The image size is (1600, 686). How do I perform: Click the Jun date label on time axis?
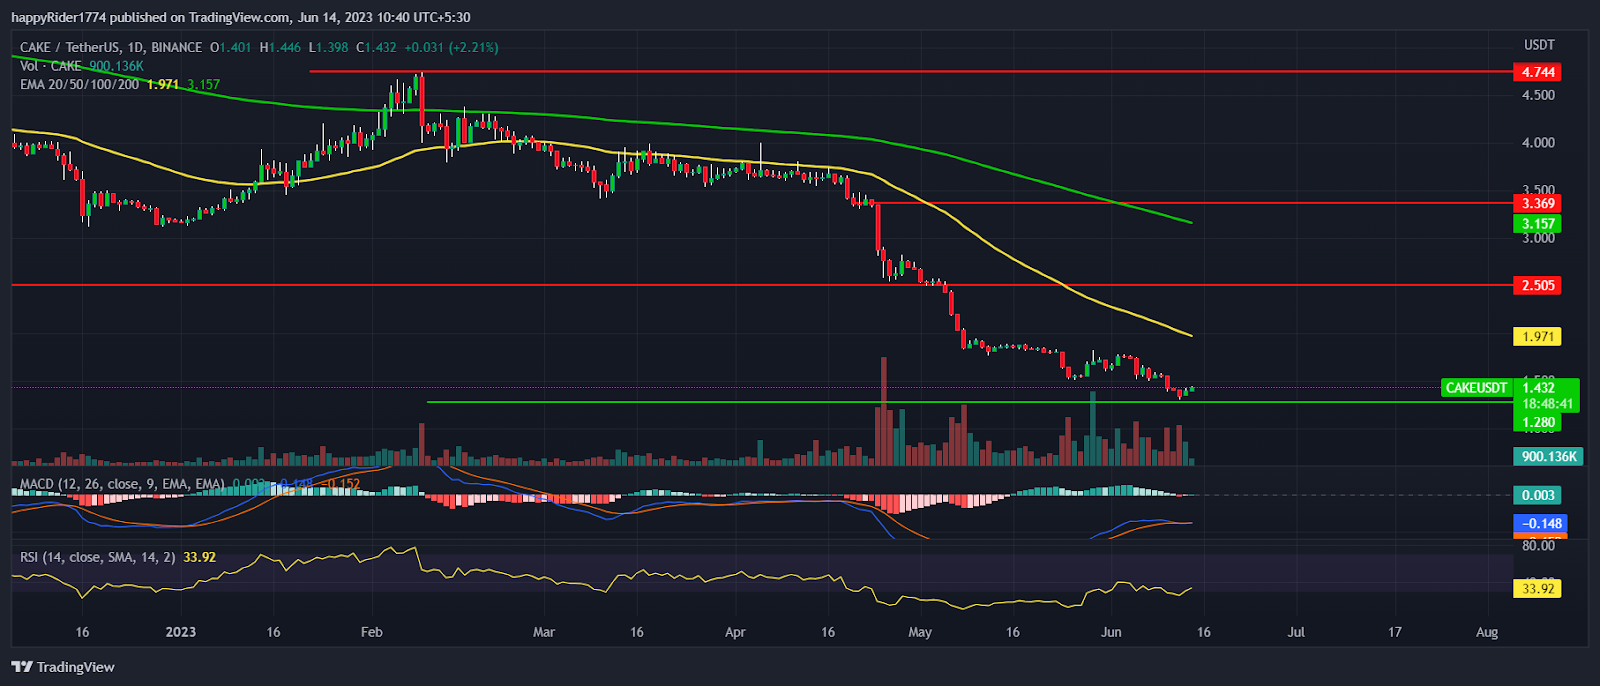click(x=1111, y=632)
